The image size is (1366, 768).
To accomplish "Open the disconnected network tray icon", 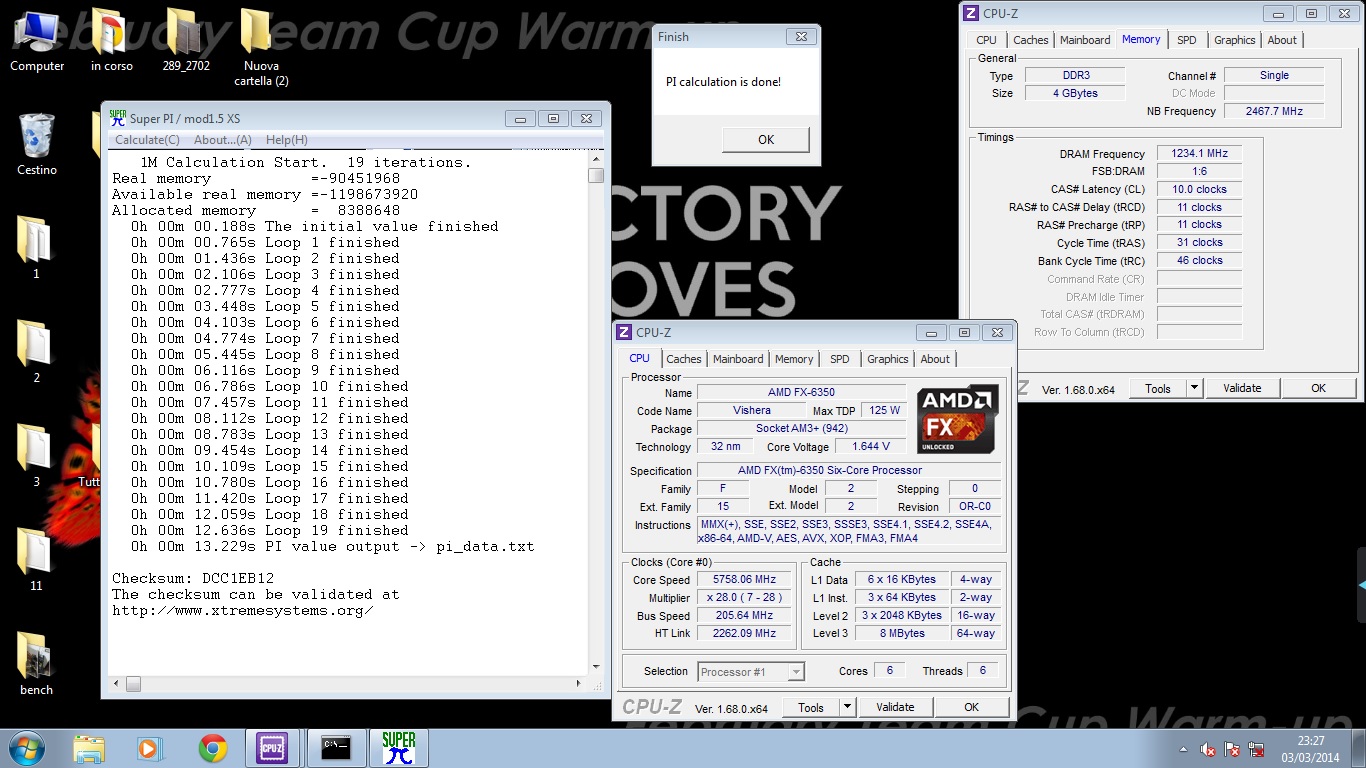I will (1257, 749).
